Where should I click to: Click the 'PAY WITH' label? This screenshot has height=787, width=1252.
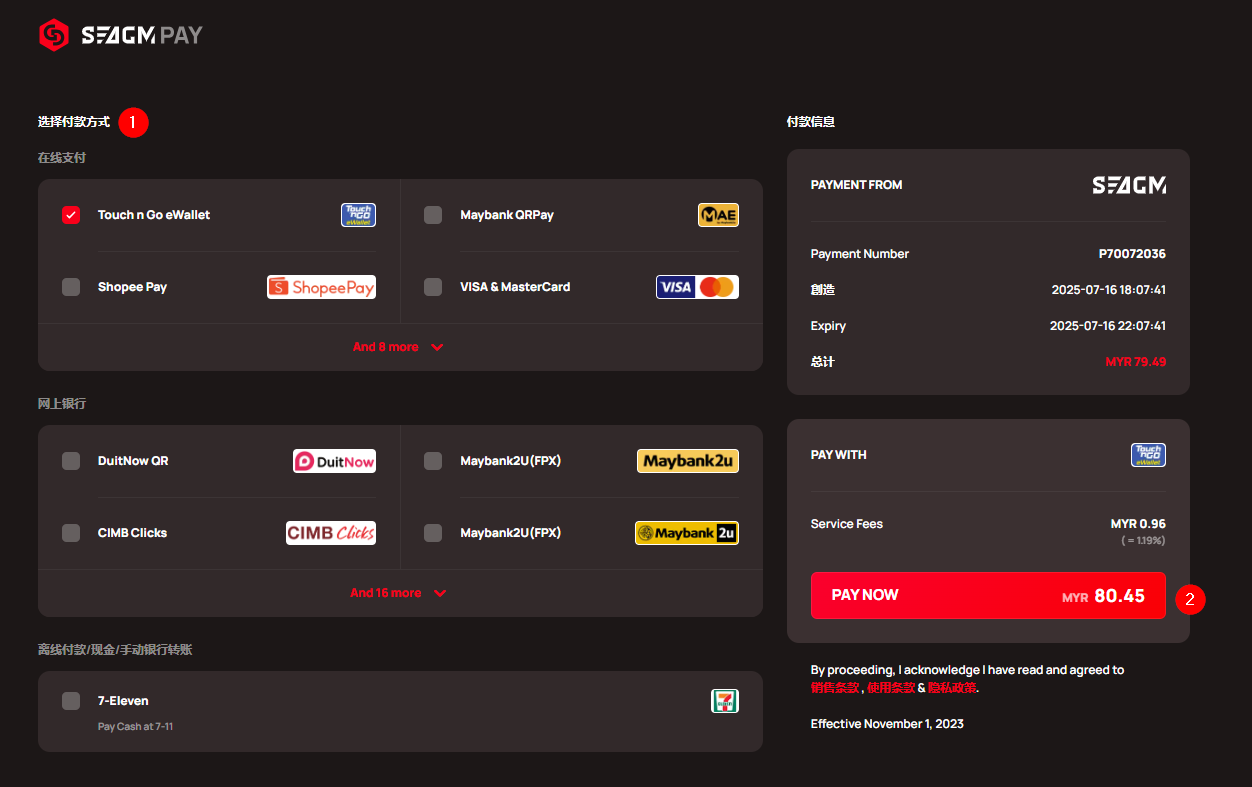point(838,455)
